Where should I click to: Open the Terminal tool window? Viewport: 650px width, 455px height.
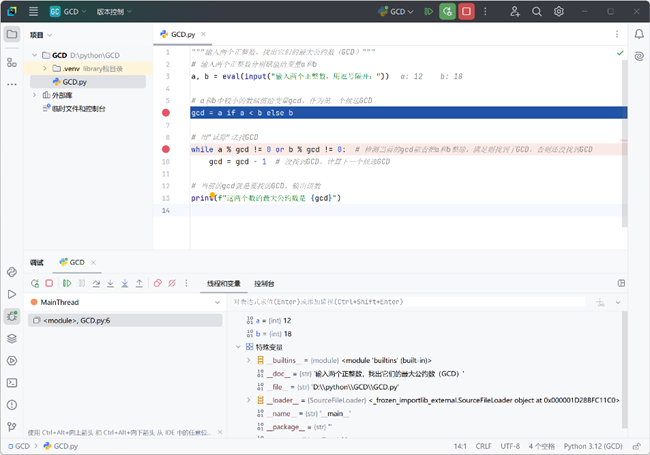pos(12,383)
